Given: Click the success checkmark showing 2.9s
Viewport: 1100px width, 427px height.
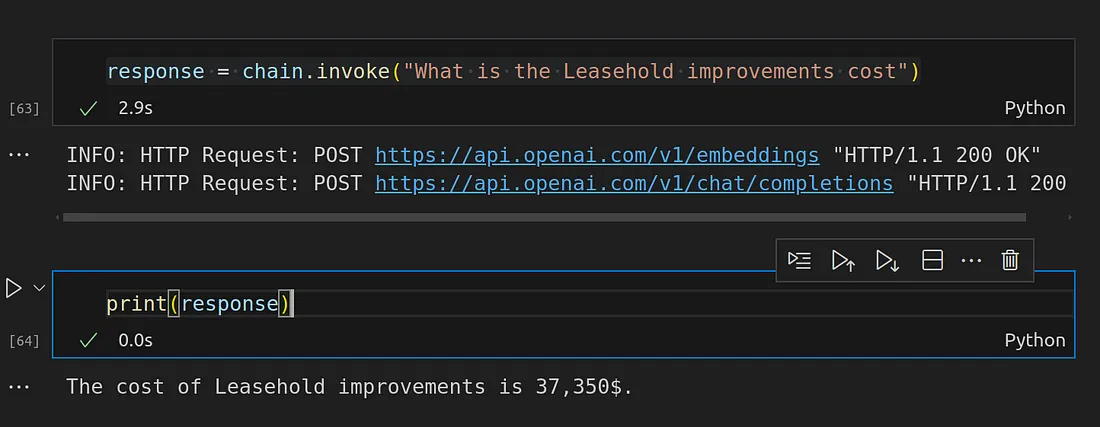Looking at the screenshot, I should tap(88, 109).
